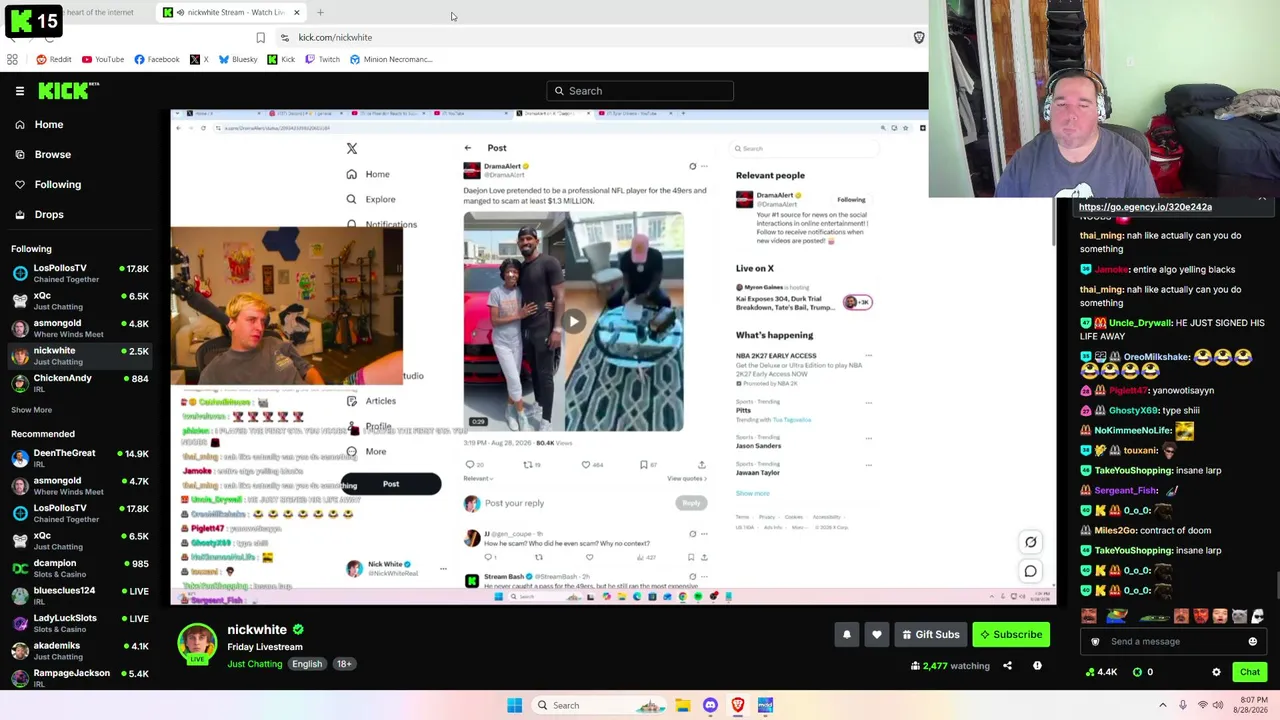Show hidden system tray icons
Viewport: 1280px width, 720px height.
(1162, 705)
